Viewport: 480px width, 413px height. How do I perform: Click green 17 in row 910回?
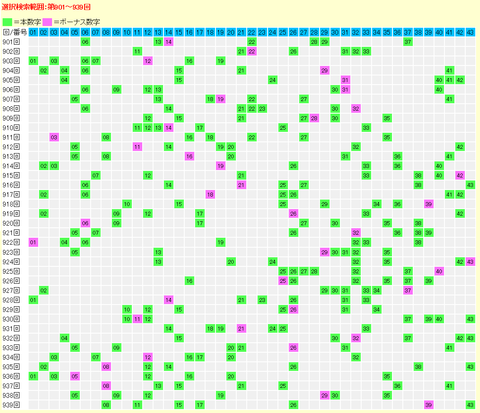(200, 128)
